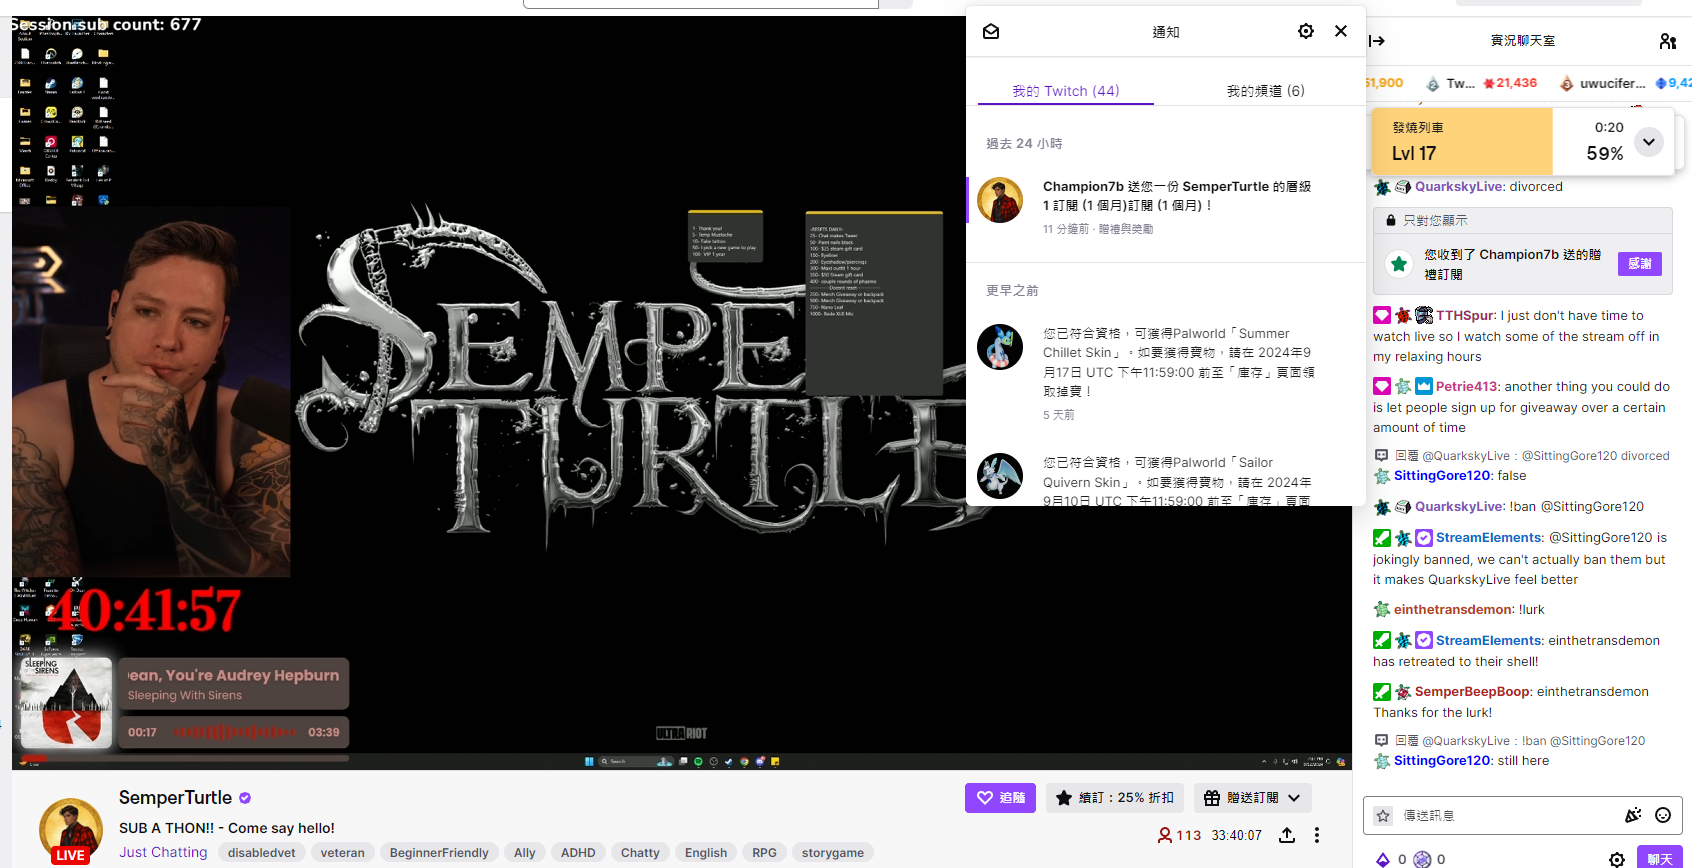The height and width of the screenshot is (868, 1692).
Task: Click first SittingGore120 username saying false
Action: point(1443,476)
